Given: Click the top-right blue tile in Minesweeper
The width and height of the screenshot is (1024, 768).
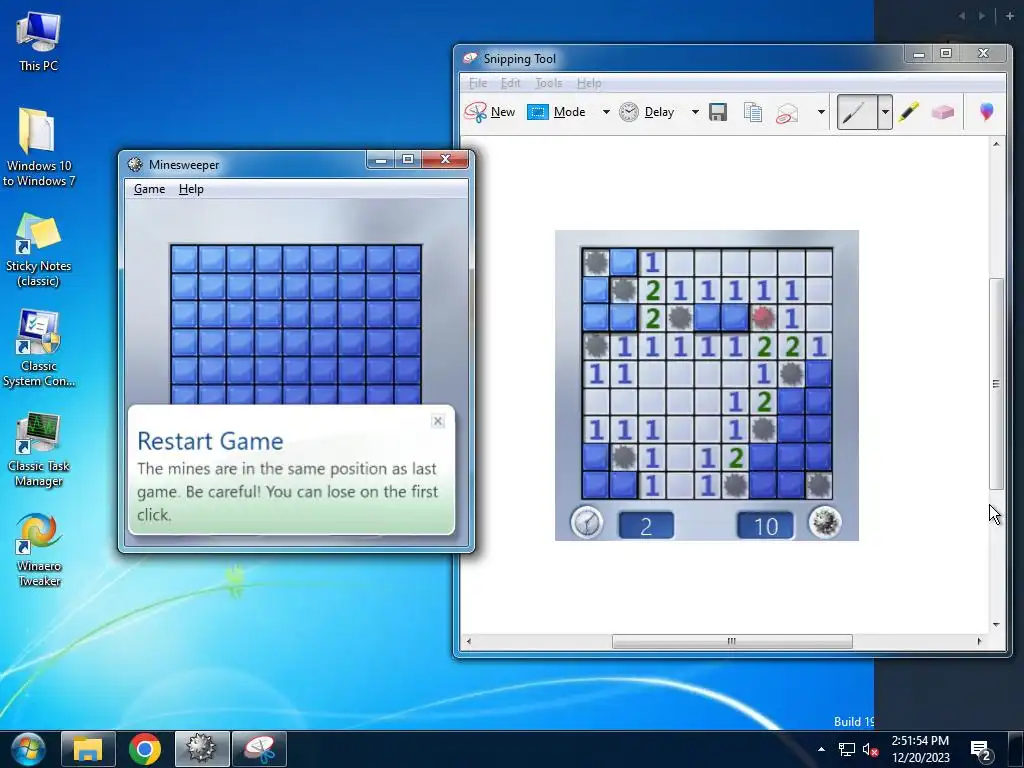Looking at the screenshot, I should coord(408,259).
